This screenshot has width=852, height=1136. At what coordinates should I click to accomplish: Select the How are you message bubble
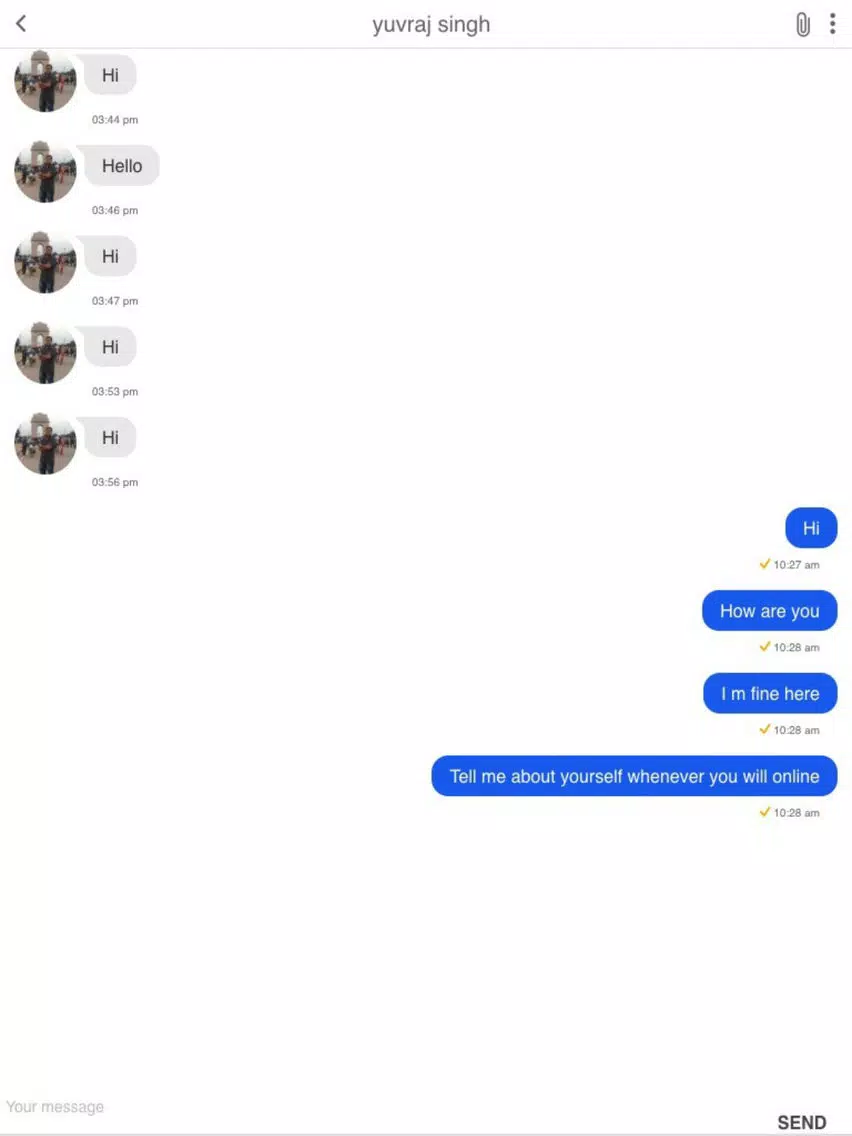(769, 611)
